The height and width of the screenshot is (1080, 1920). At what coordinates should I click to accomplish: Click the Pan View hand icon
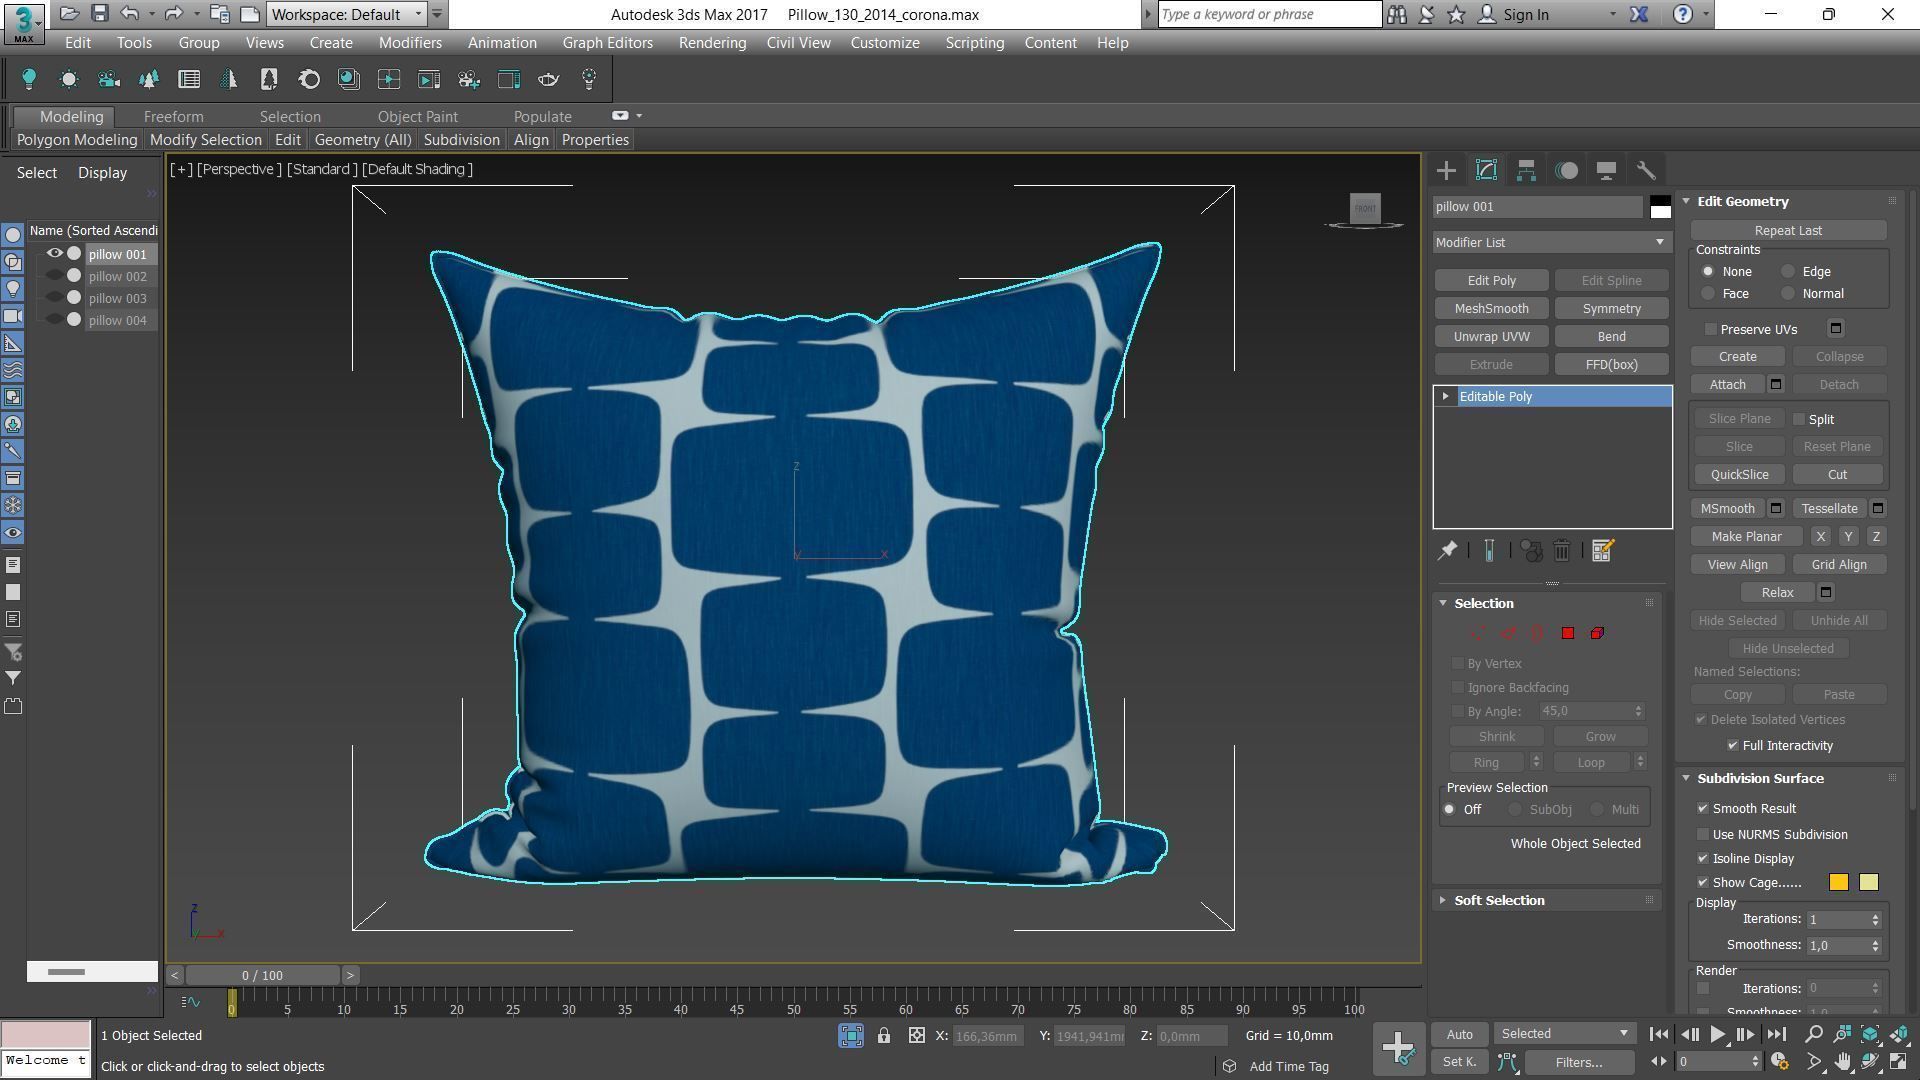pyautogui.click(x=1842, y=1062)
